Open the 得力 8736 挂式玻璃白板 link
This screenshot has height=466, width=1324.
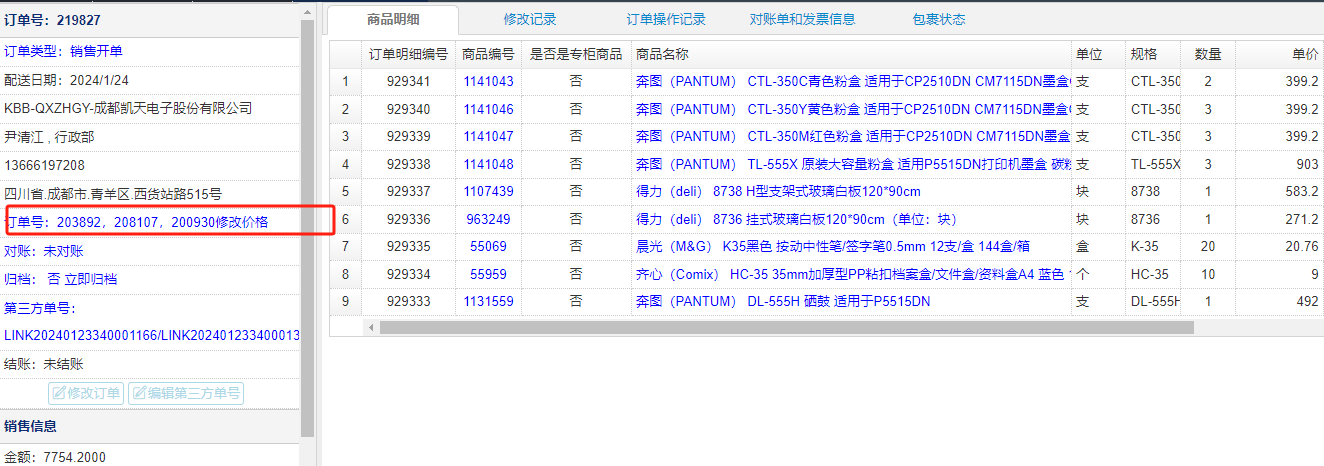pos(797,219)
